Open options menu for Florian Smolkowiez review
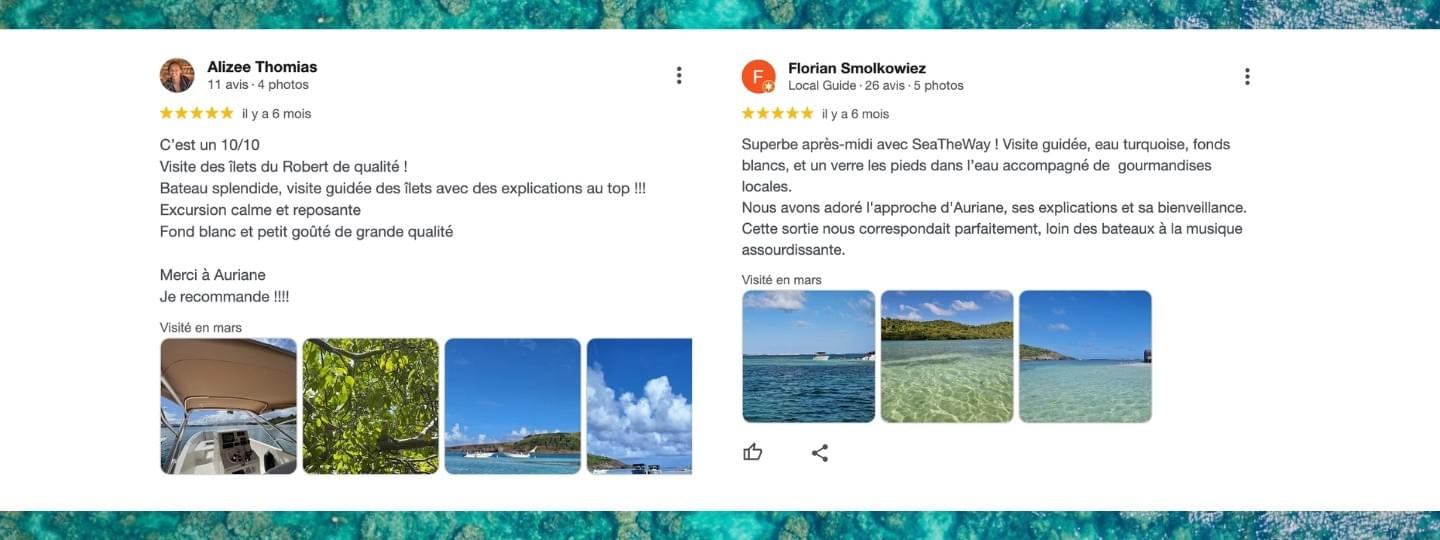The height and width of the screenshot is (540, 1440). pyautogui.click(x=1247, y=76)
